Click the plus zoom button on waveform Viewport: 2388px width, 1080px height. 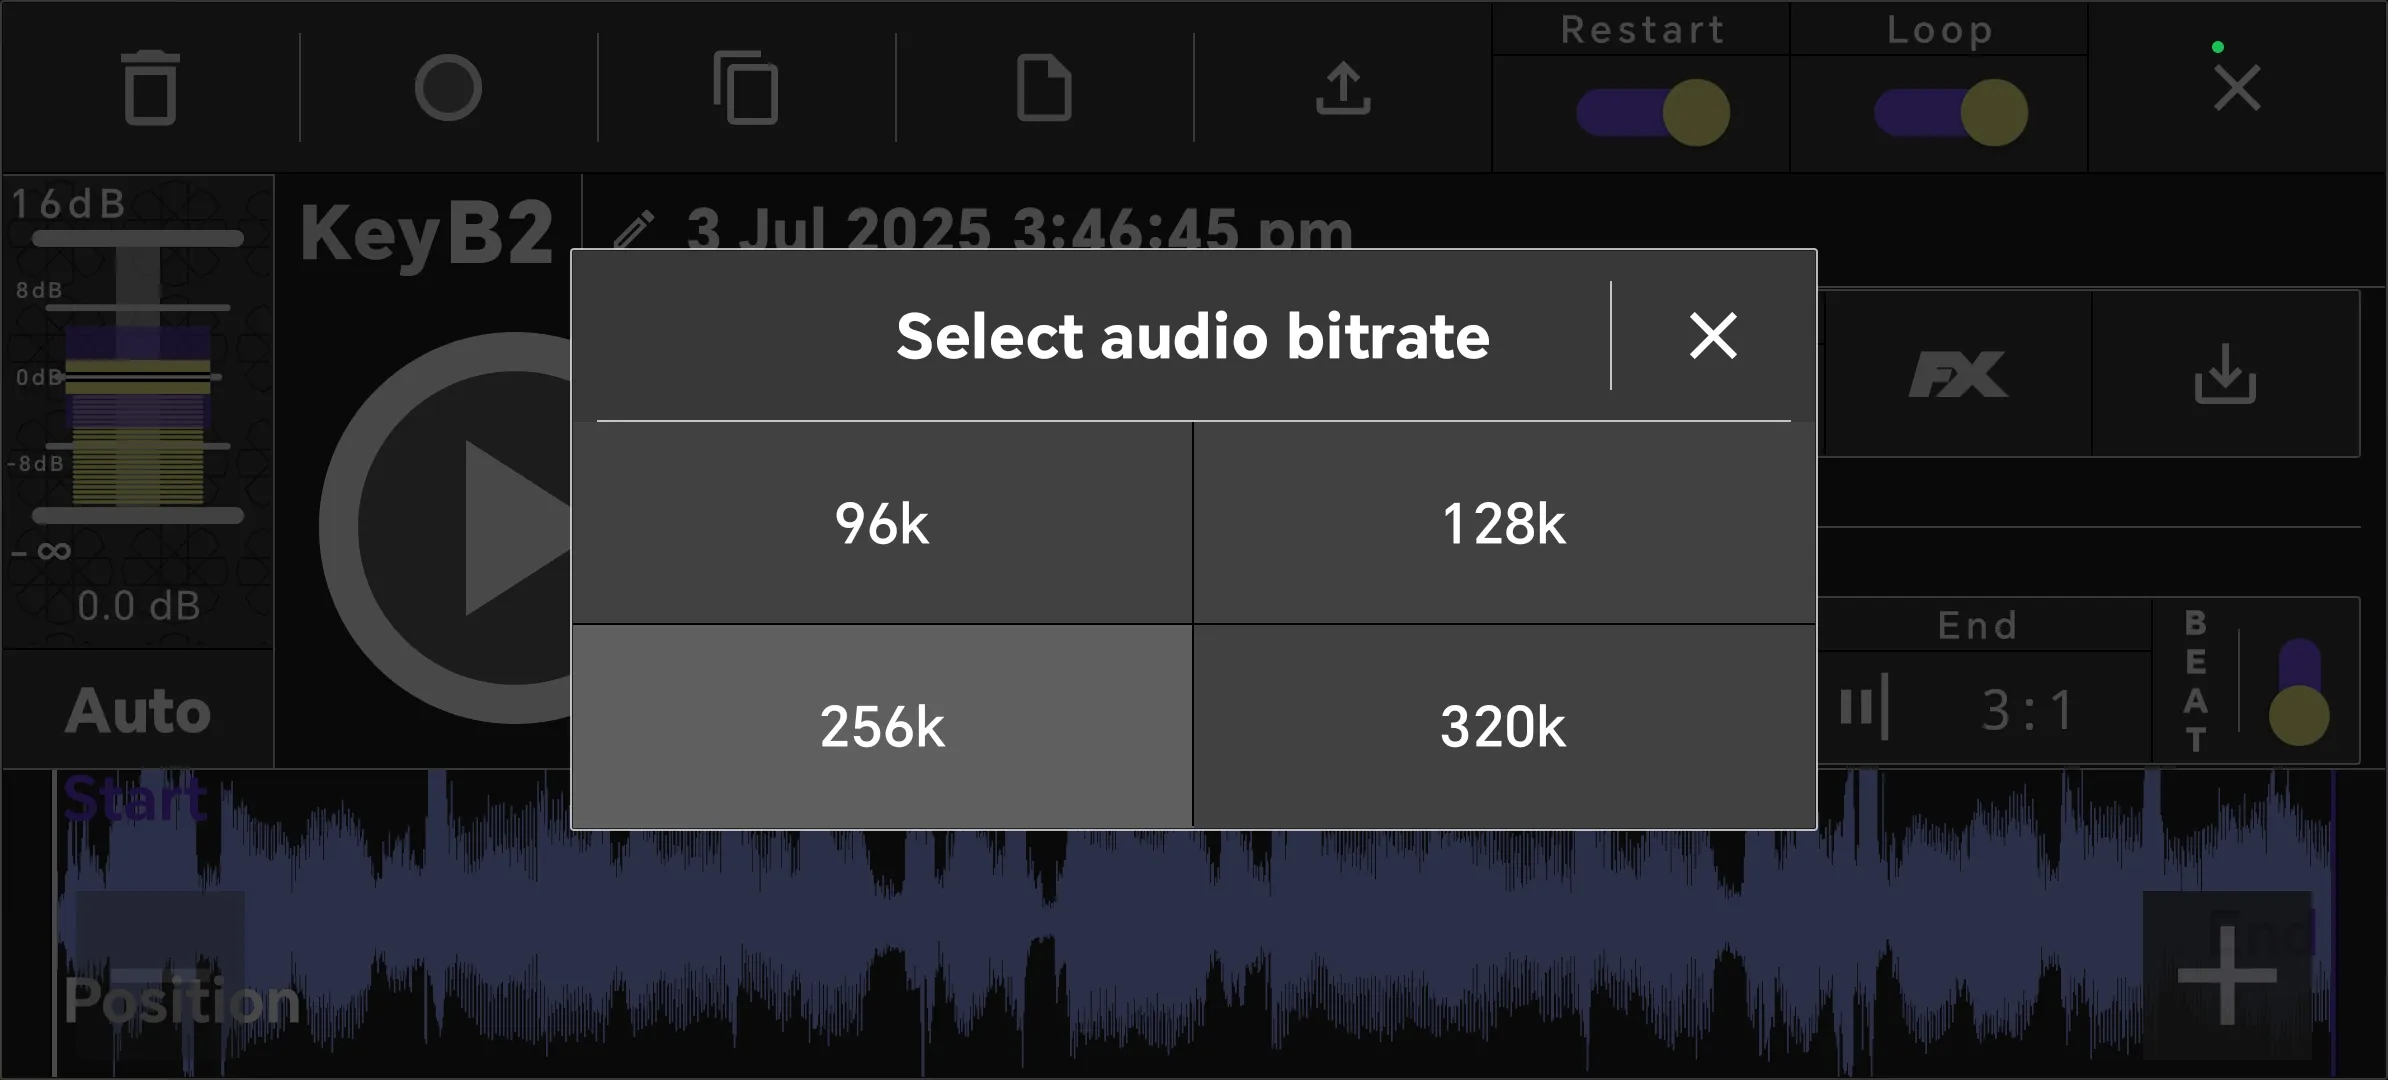point(2226,975)
